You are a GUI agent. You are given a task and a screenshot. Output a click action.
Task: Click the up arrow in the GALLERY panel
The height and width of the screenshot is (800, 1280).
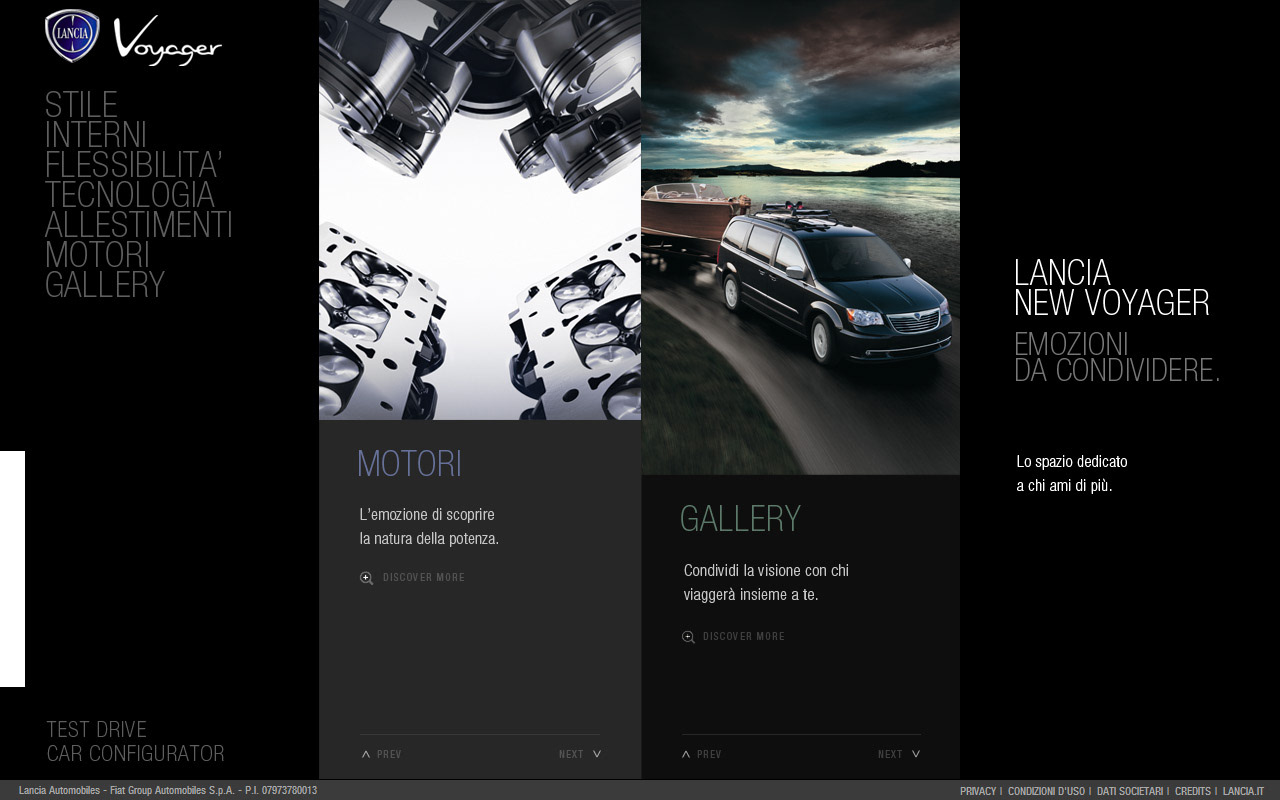pos(686,754)
